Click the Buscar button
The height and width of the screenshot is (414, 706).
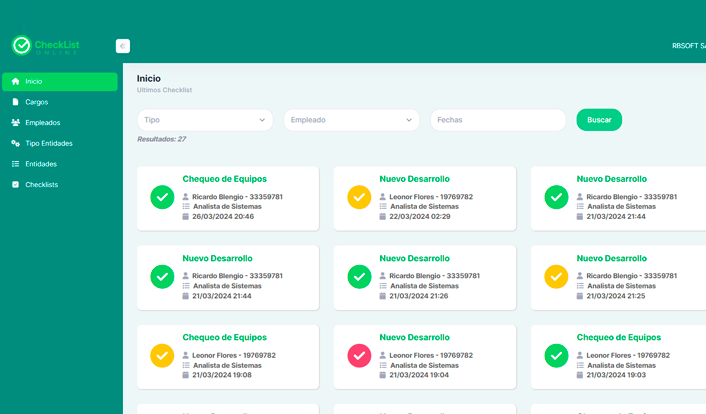(x=599, y=120)
